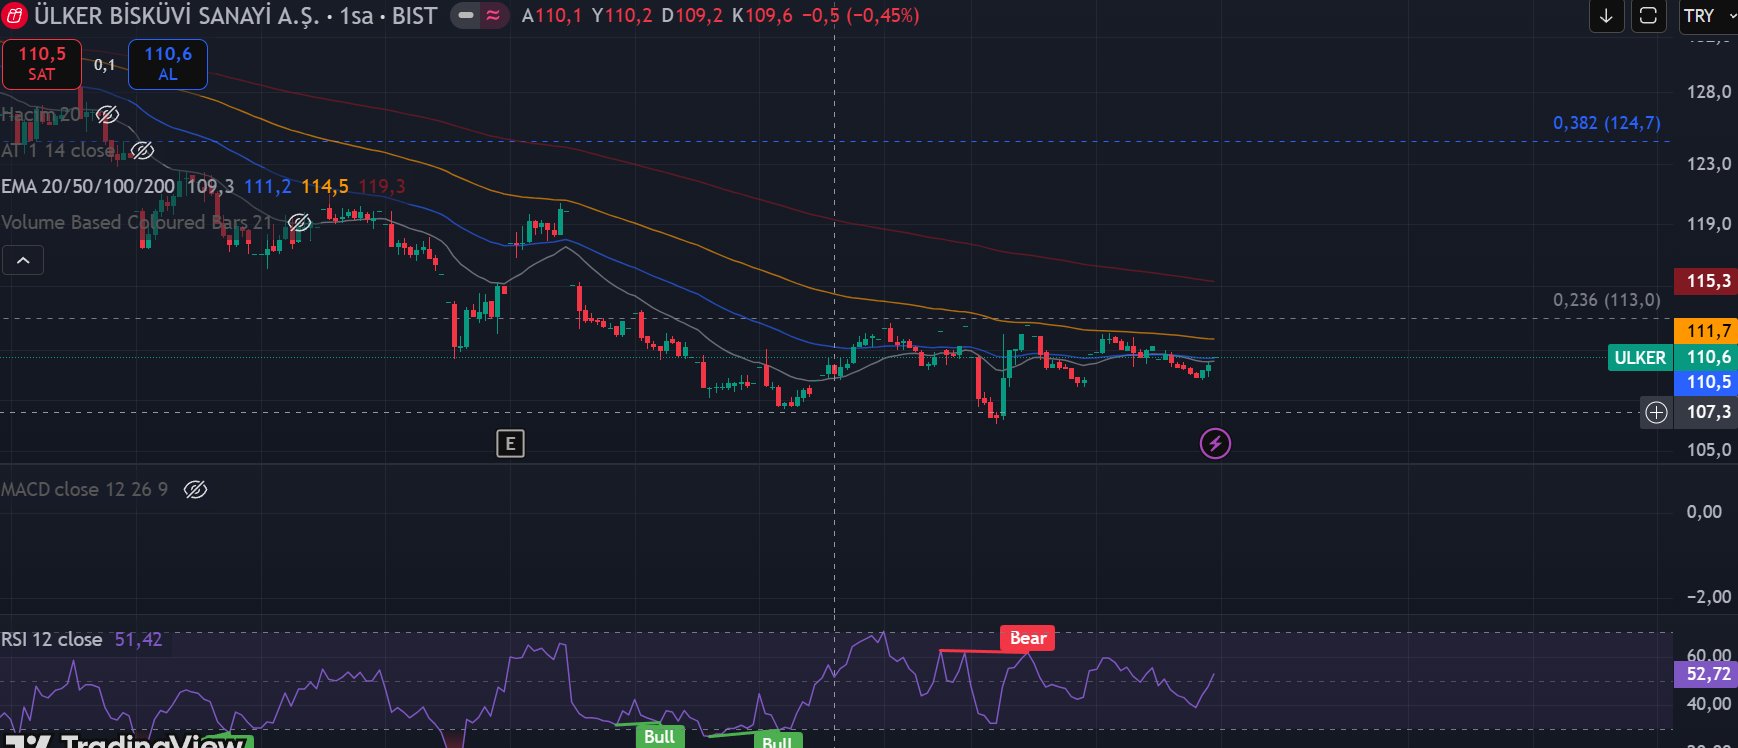1738x748 pixels.
Task: Click the dark red 115,3 price label
Action: coord(1706,281)
